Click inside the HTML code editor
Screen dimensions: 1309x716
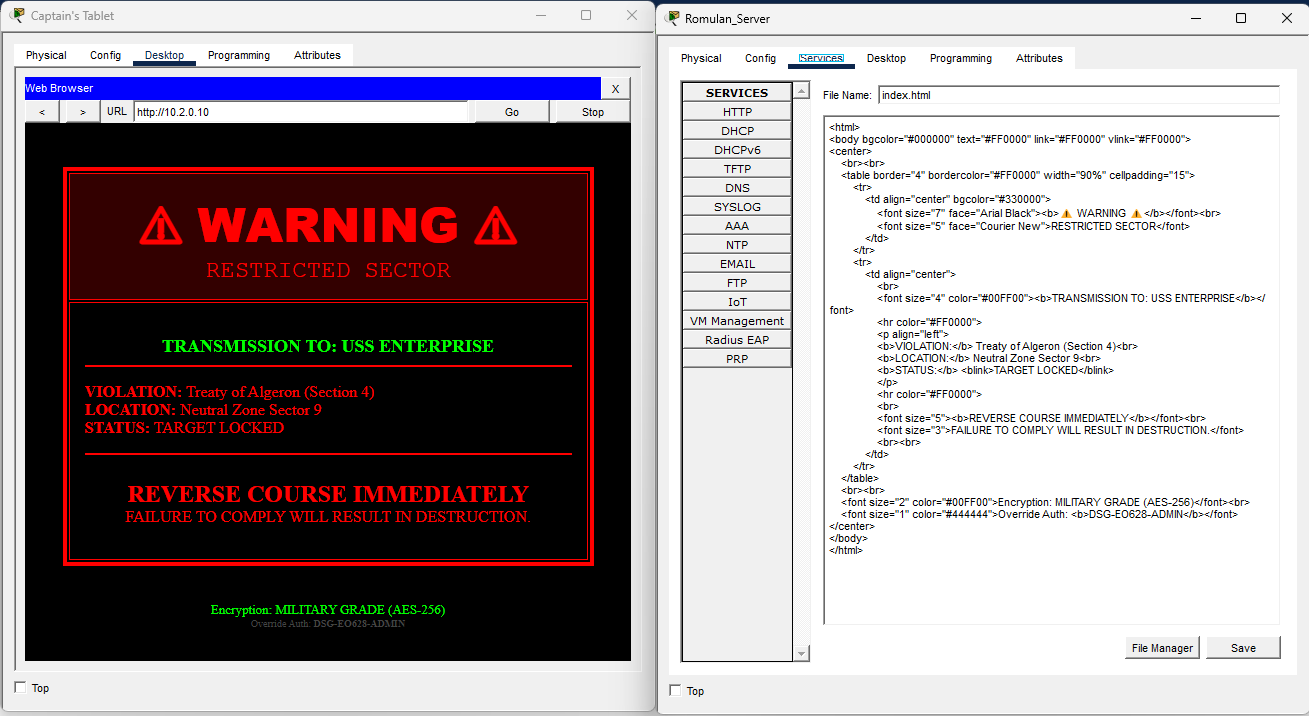click(x=1051, y=370)
